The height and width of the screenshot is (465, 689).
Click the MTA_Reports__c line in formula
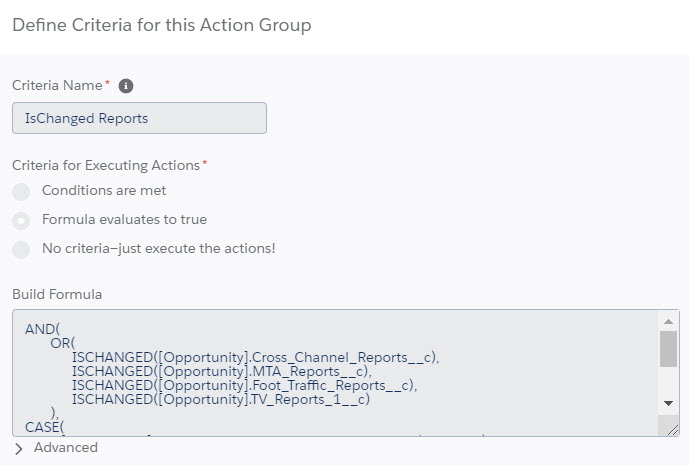221,370
